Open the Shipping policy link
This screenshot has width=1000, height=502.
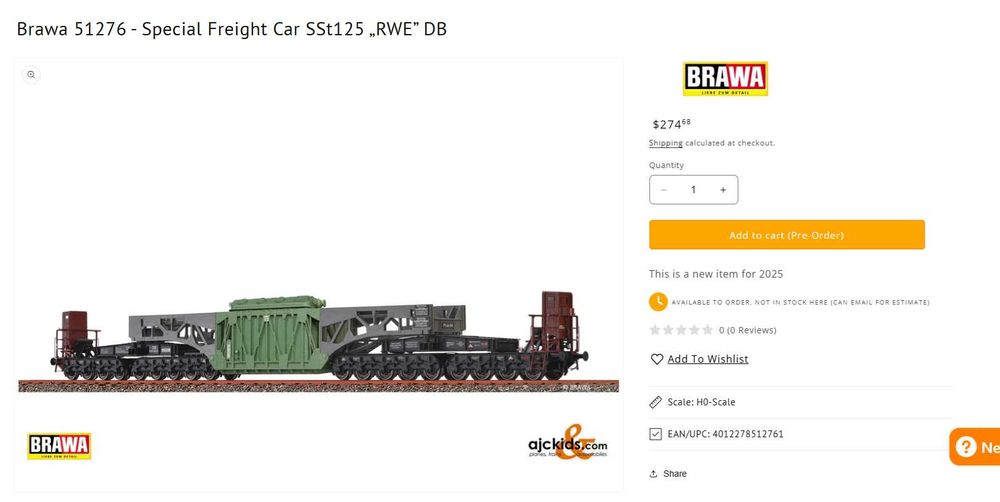665,144
